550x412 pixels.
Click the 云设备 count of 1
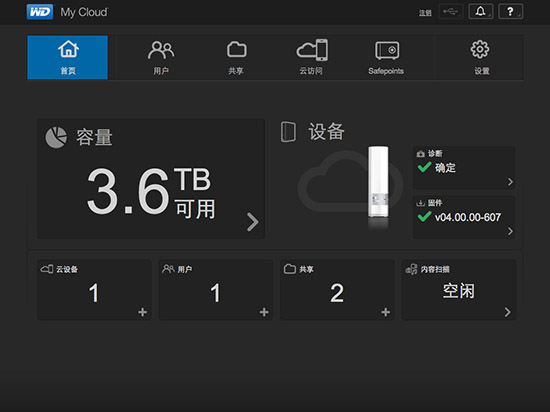pyautogui.click(x=94, y=293)
